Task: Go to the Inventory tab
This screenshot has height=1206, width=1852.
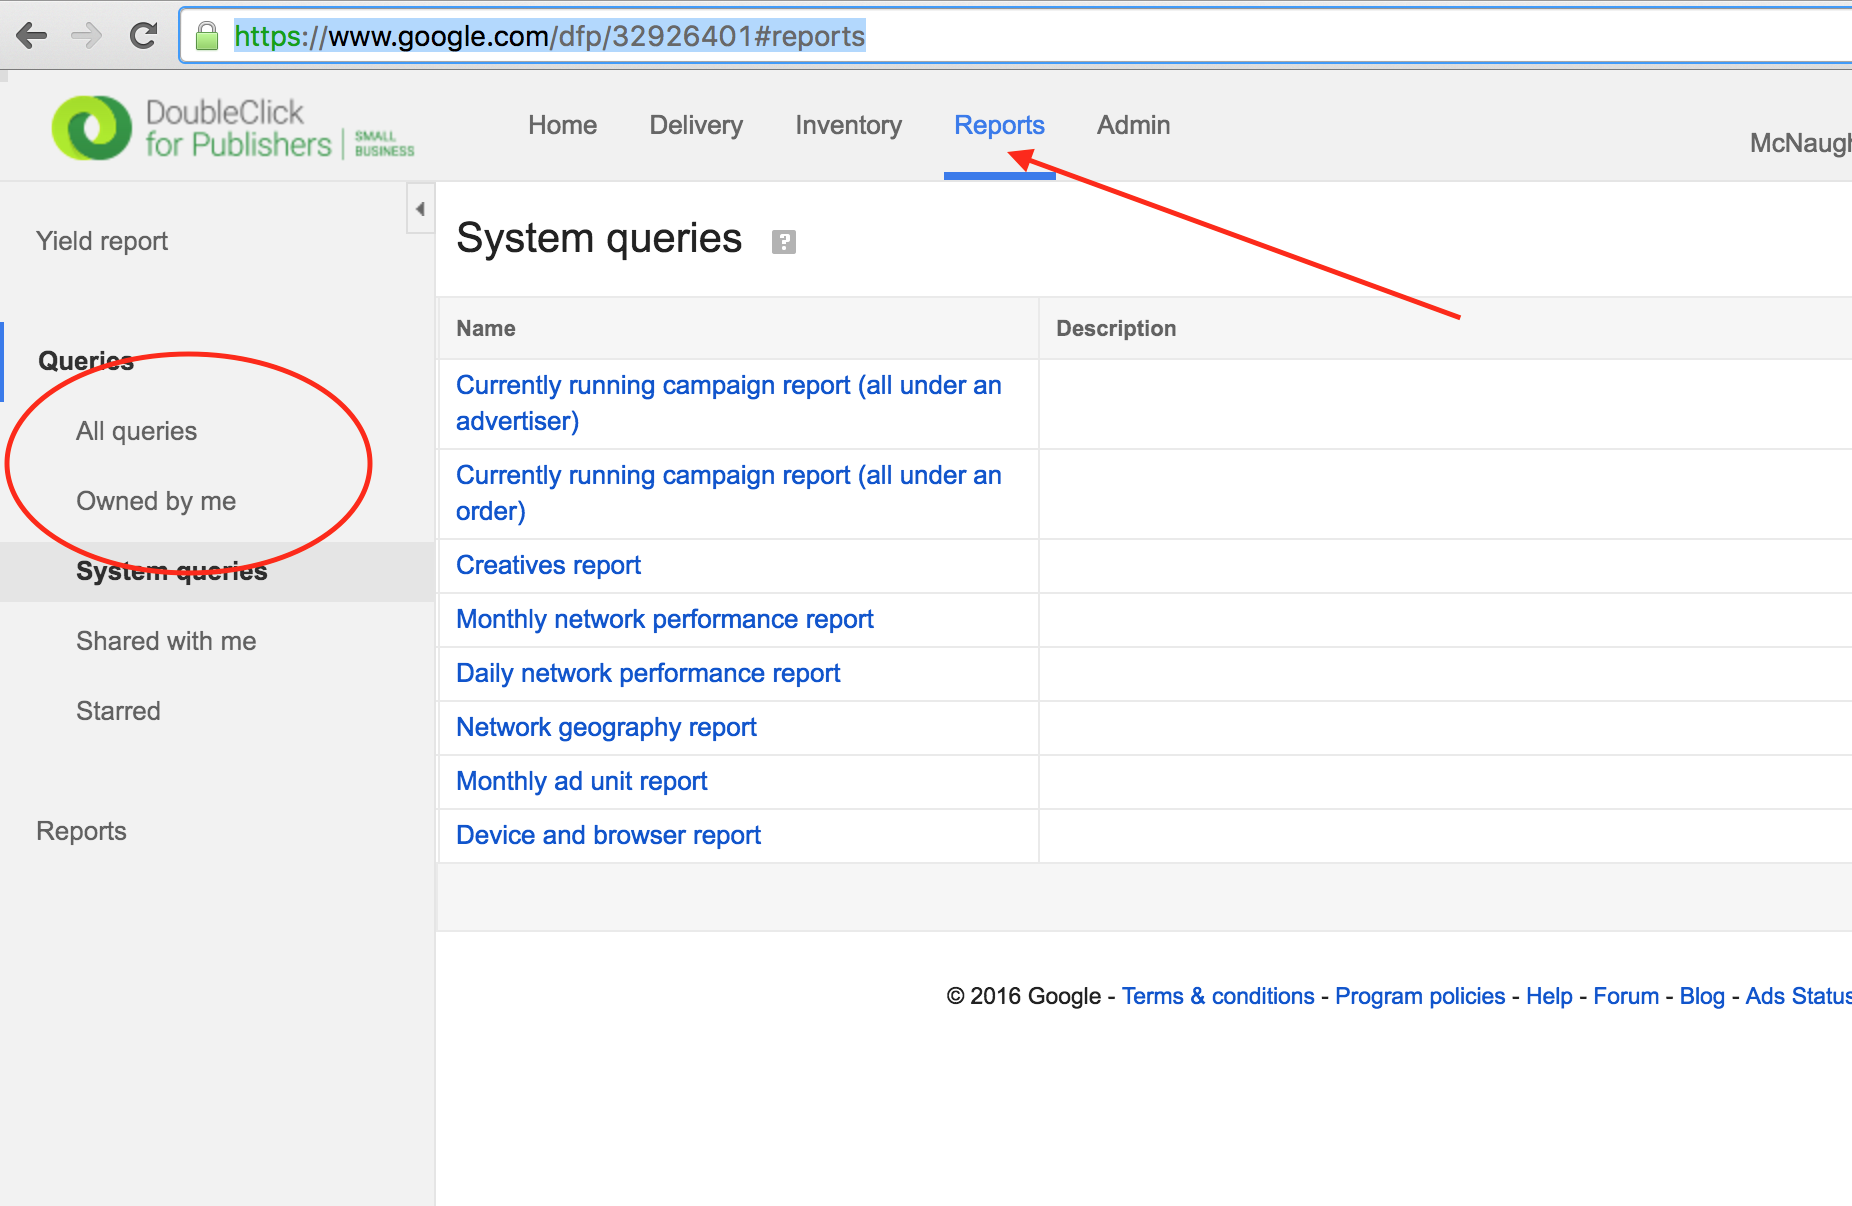Action: [x=848, y=125]
